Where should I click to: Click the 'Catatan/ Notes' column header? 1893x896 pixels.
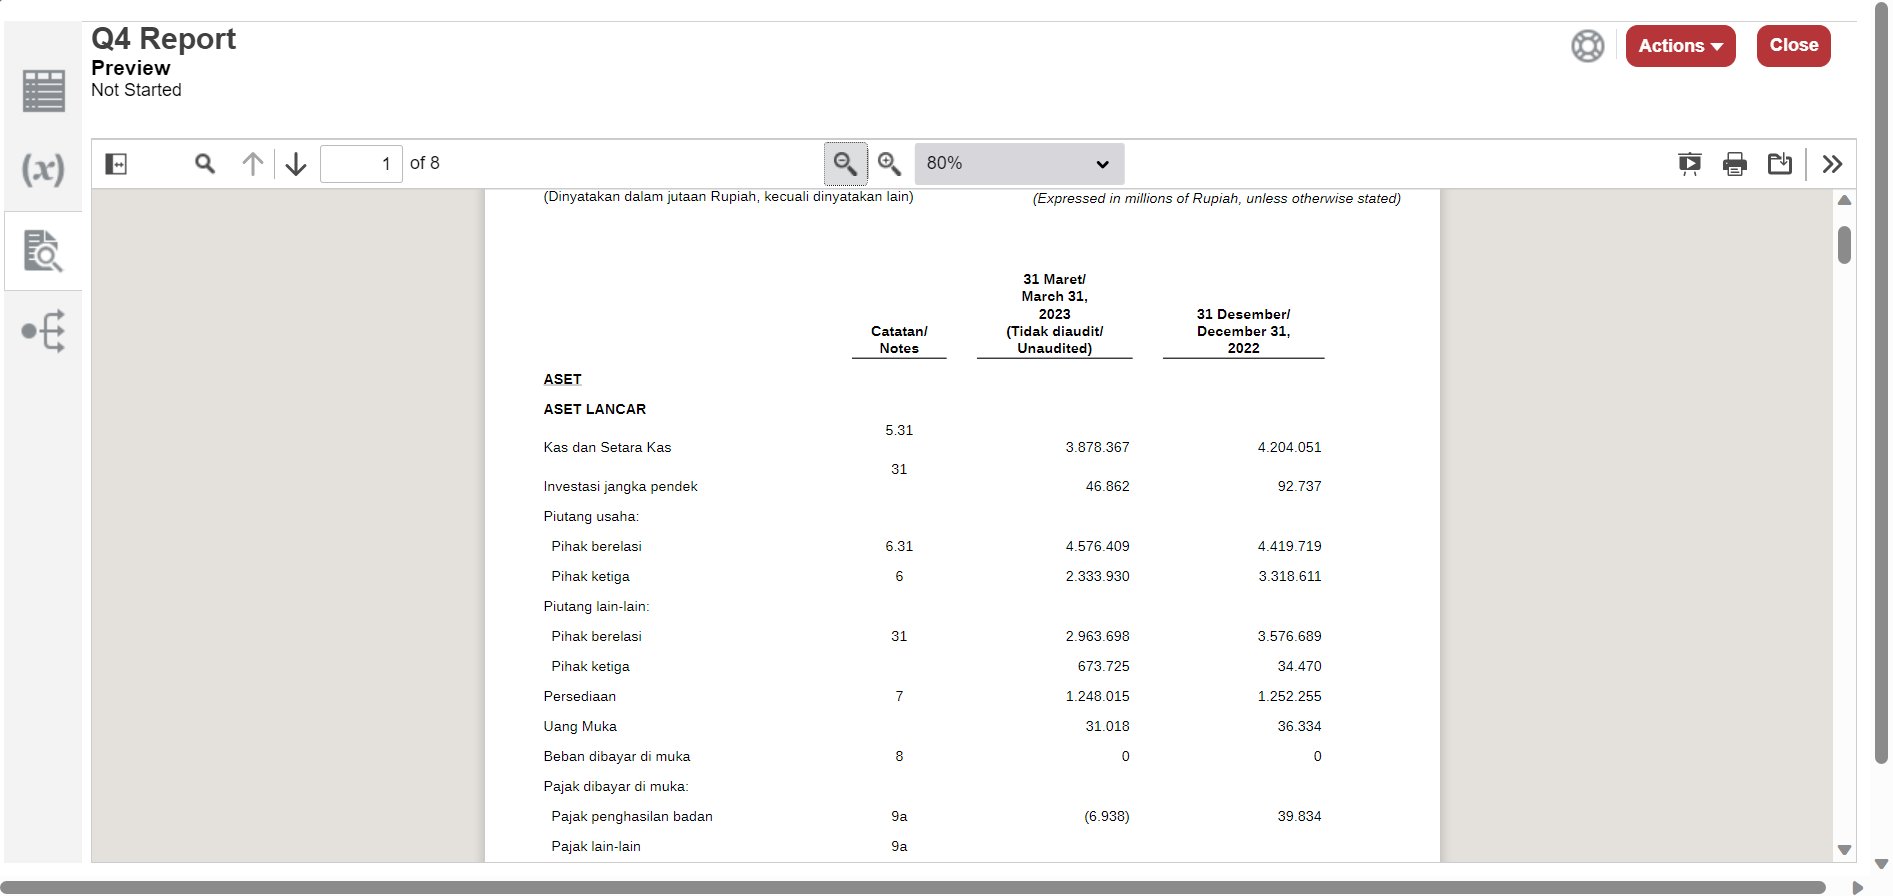899,340
